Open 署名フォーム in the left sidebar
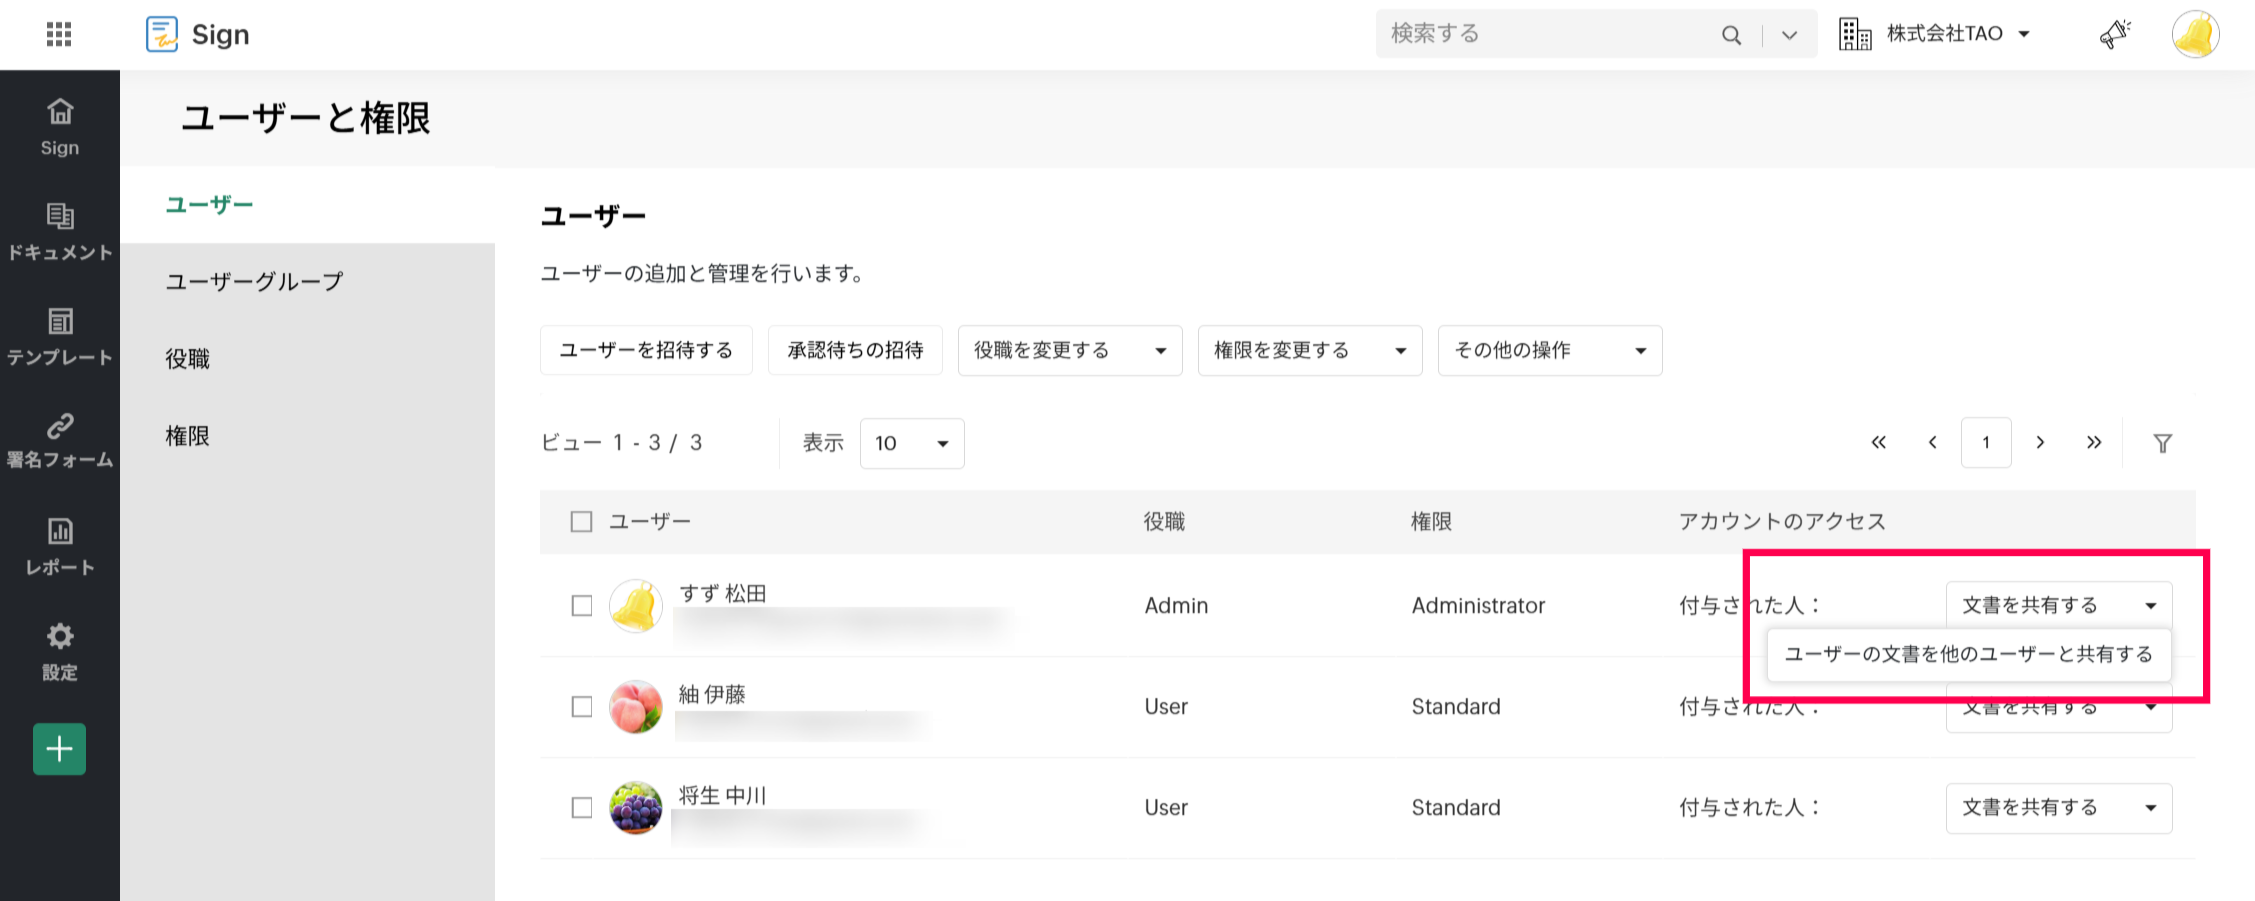2255x901 pixels. click(x=60, y=441)
